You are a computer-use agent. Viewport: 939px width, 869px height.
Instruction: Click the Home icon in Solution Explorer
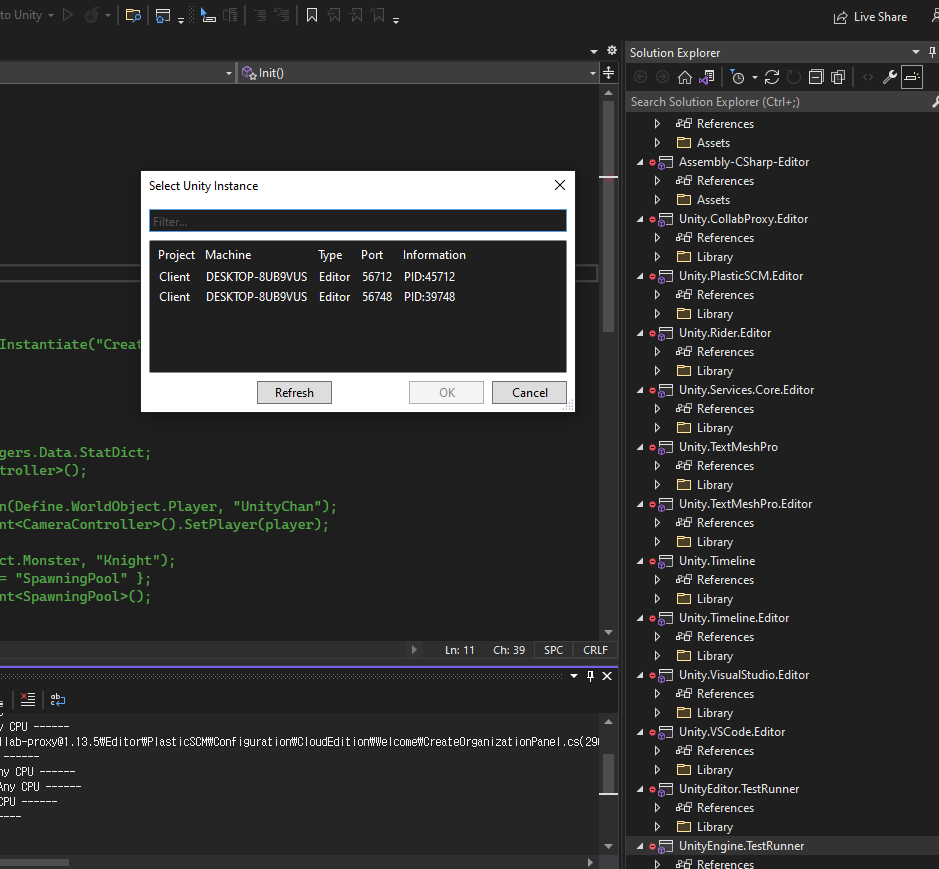(685, 77)
